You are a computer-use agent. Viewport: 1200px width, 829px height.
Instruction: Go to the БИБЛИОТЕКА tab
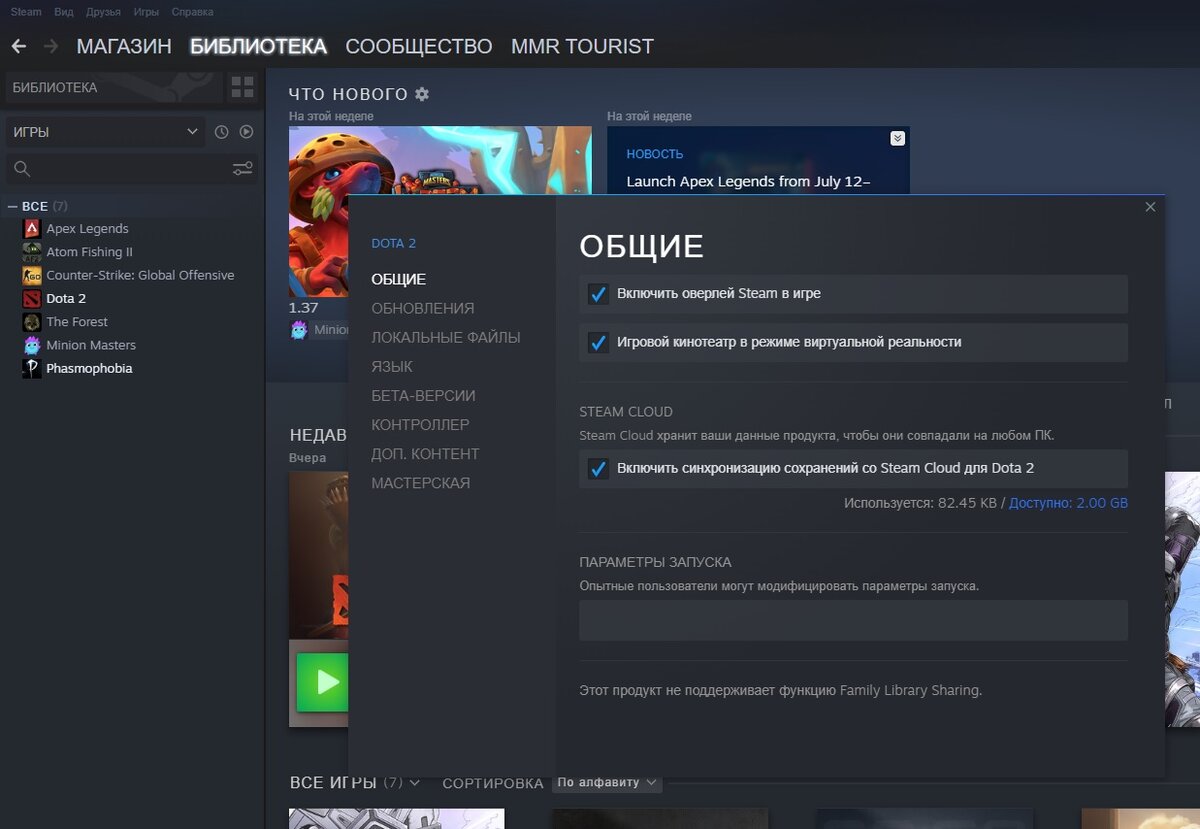coord(258,46)
